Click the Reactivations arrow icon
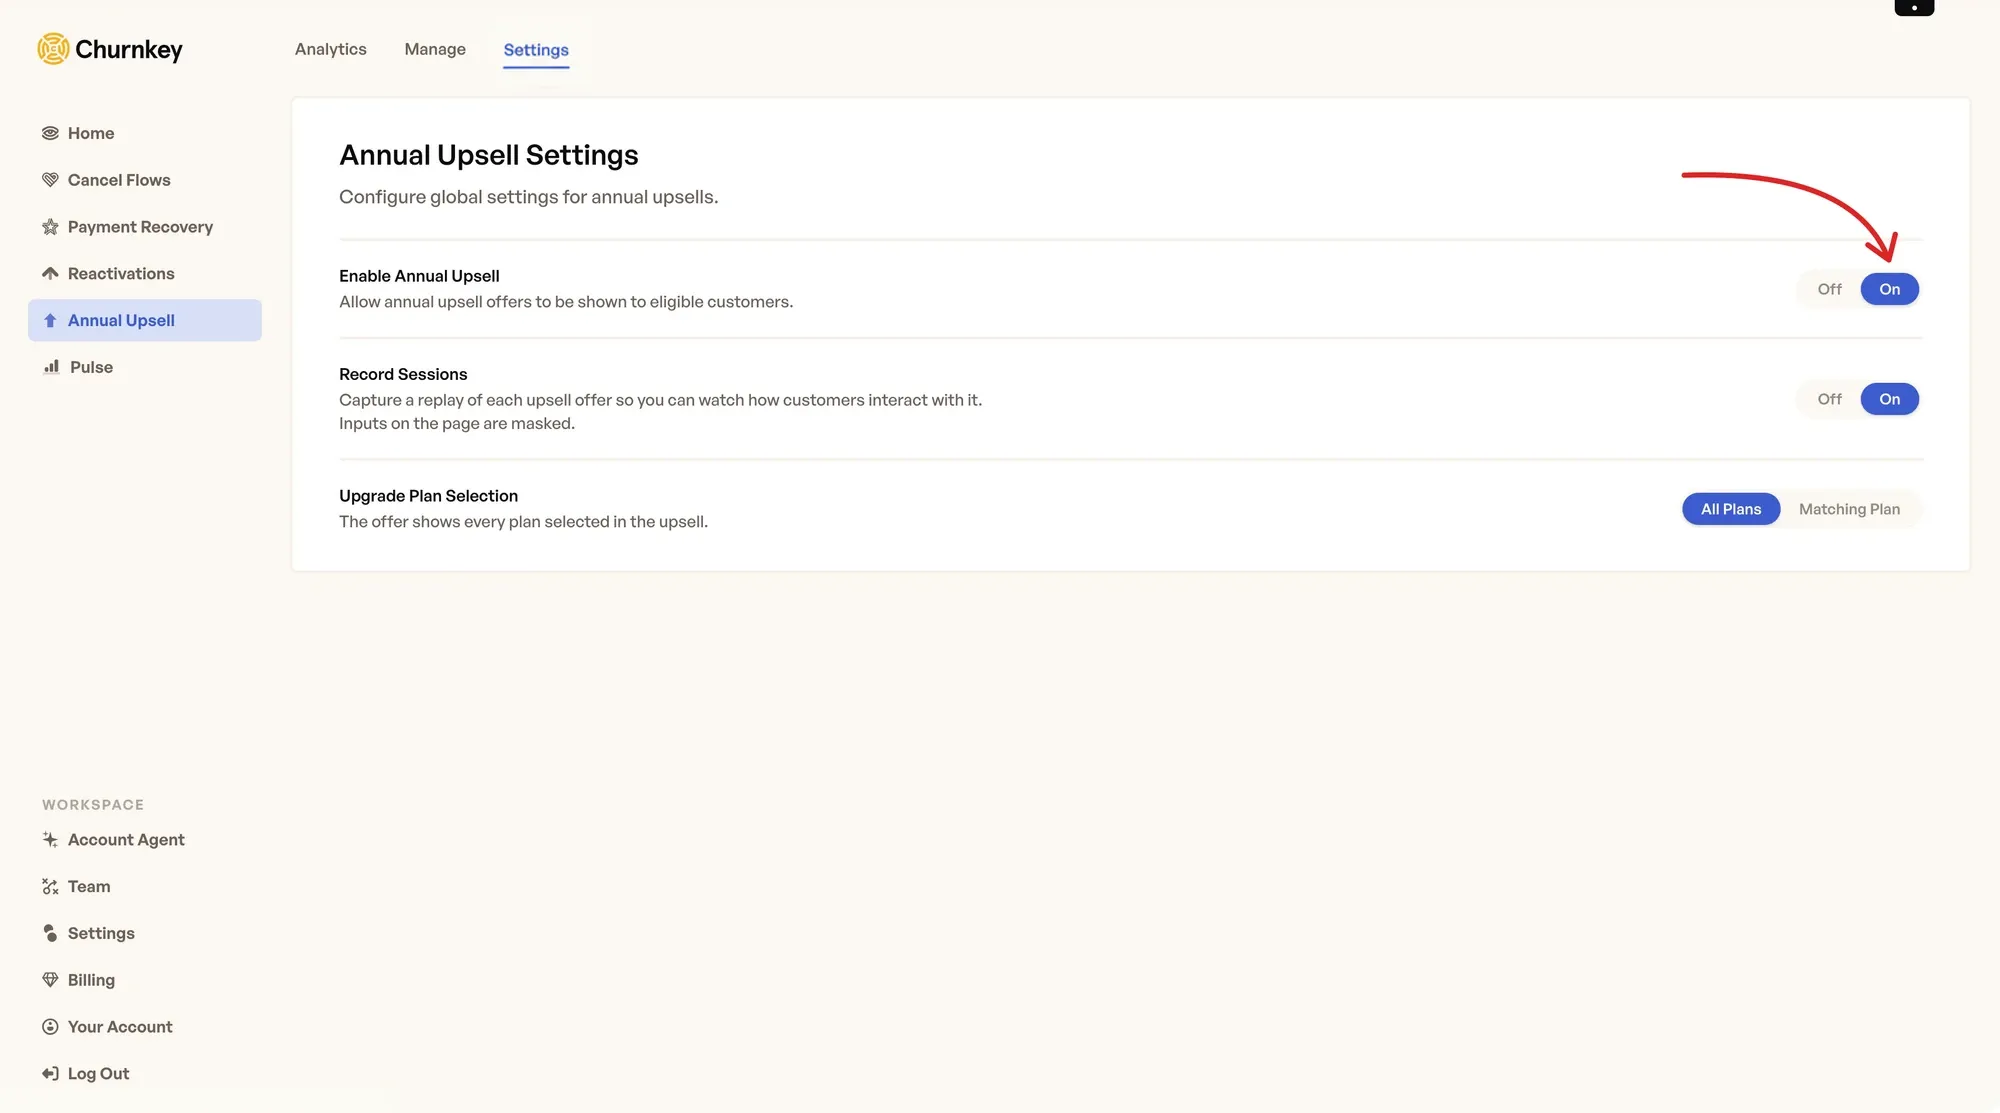The image size is (2000, 1113). tap(50, 273)
